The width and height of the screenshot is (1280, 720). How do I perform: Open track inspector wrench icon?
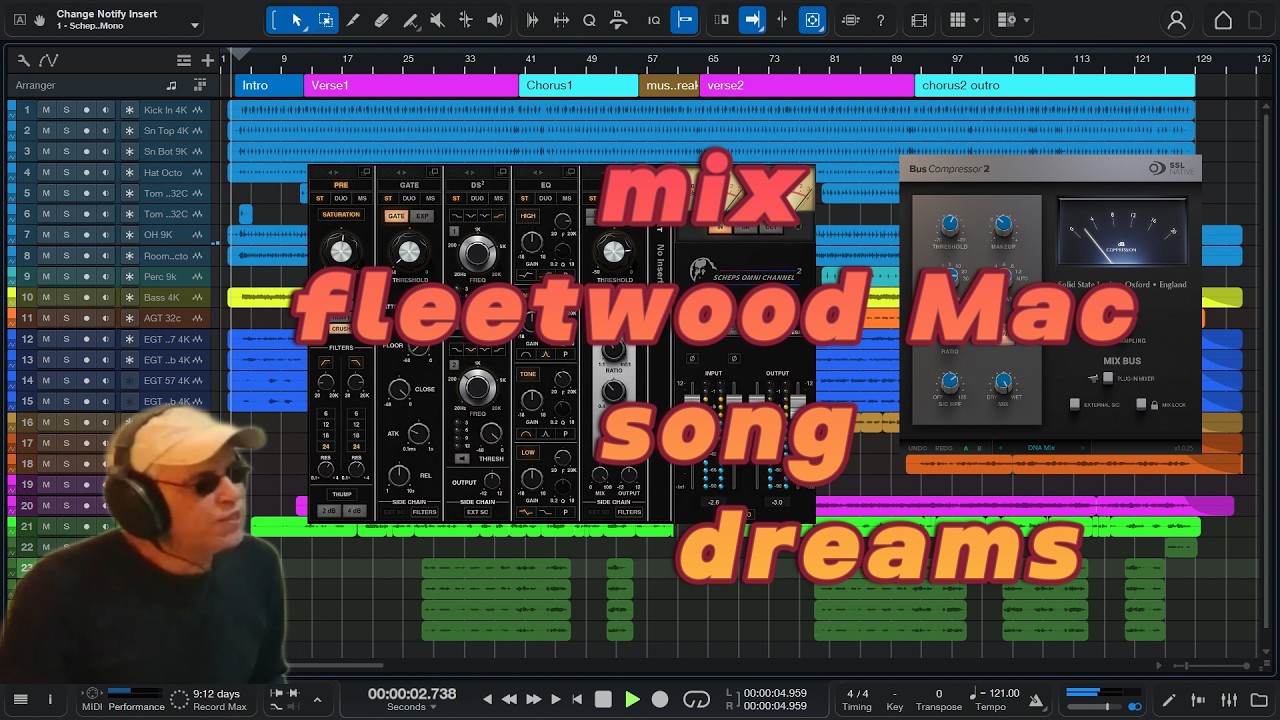click(x=24, y=60)
